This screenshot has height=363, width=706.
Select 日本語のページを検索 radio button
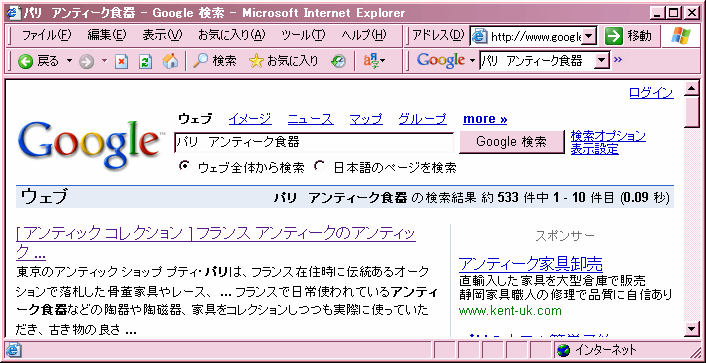(x=319, y=166)
